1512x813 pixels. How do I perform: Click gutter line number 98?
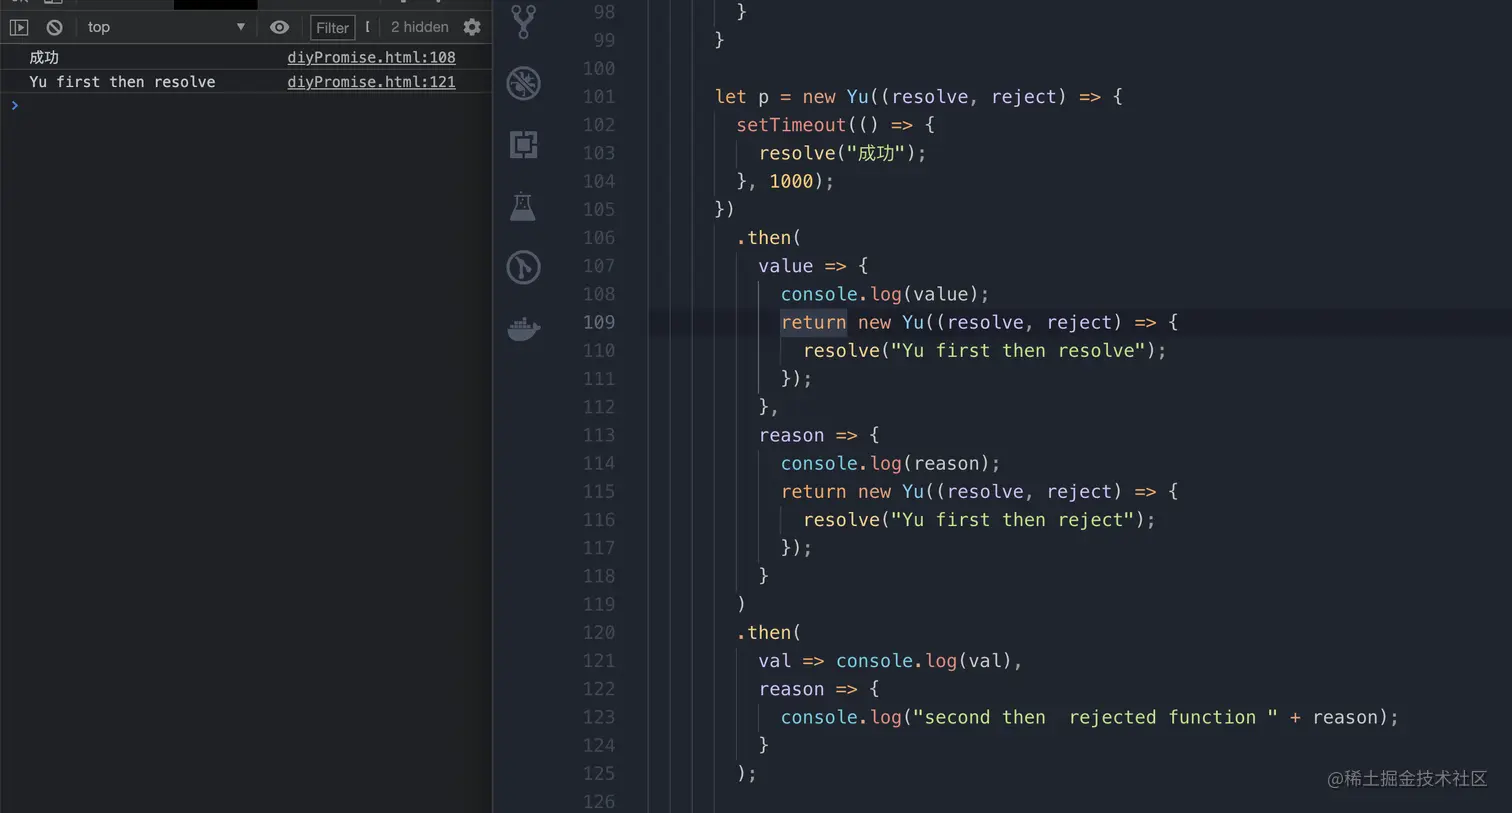coord(604,12)
